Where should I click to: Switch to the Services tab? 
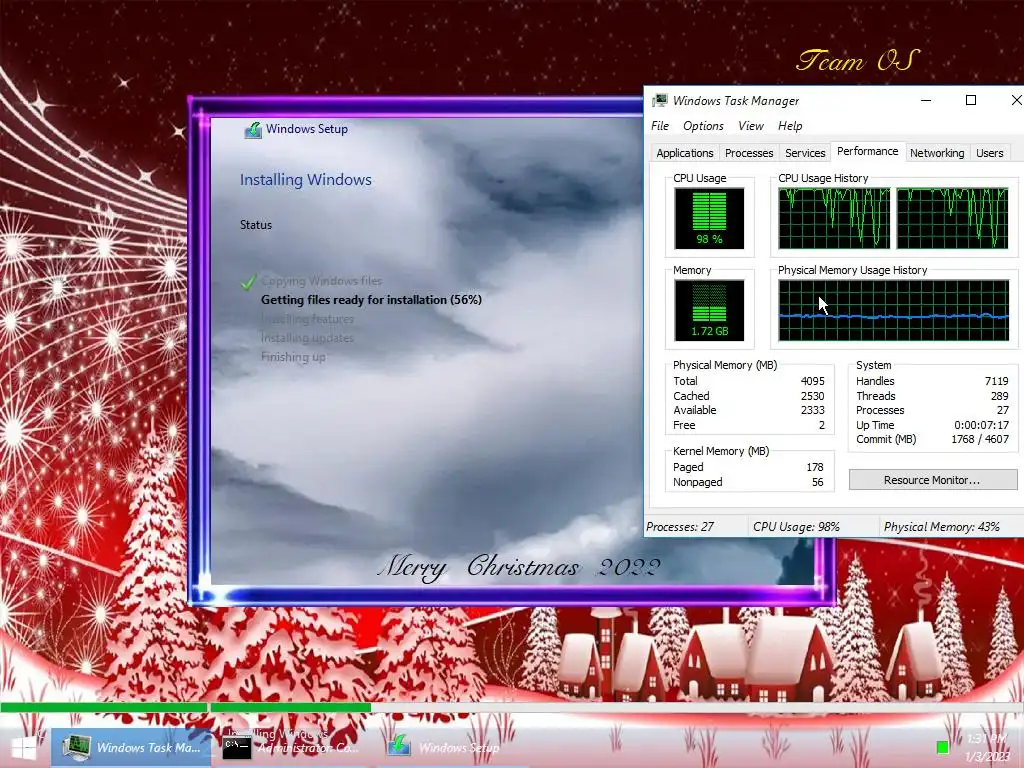805,153
